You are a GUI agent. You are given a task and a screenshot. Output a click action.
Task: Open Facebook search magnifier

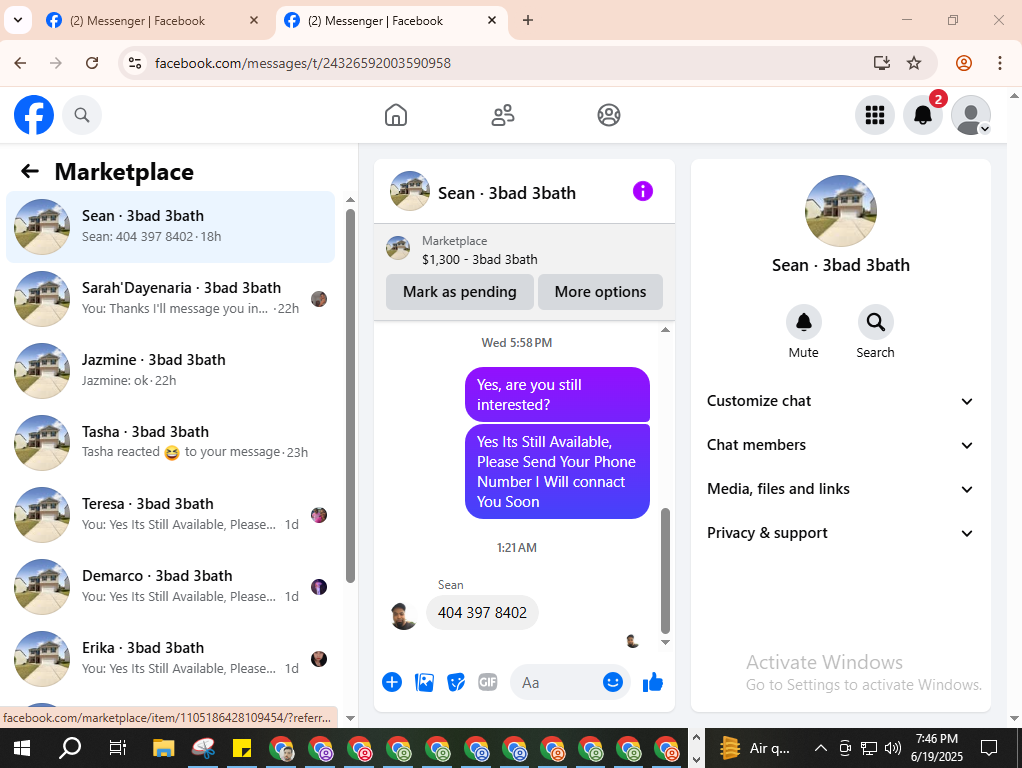(81, 115)
